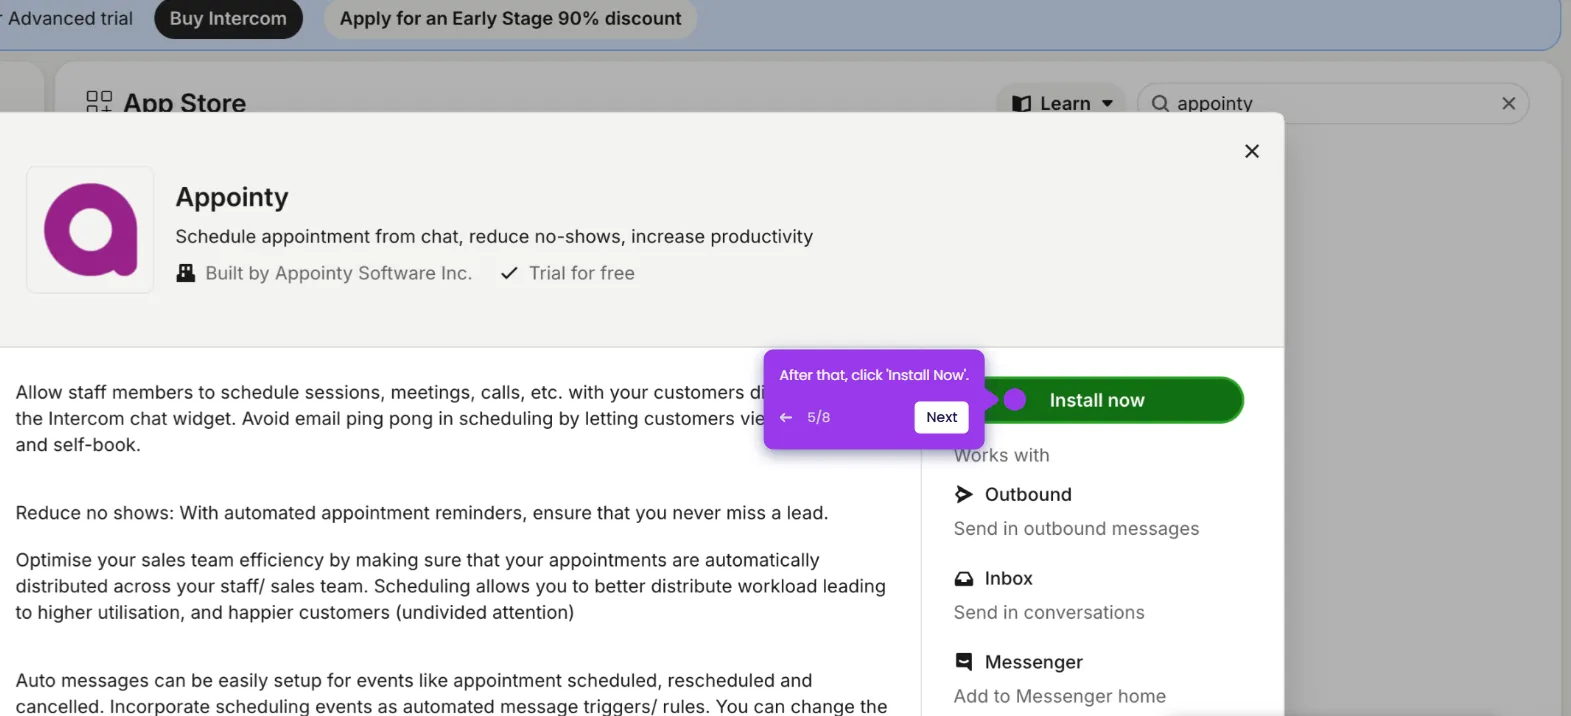The width and height of the screenshot is (1571, 716).
Task: Click the checkmark next to Trial for free
Action: 509,273
